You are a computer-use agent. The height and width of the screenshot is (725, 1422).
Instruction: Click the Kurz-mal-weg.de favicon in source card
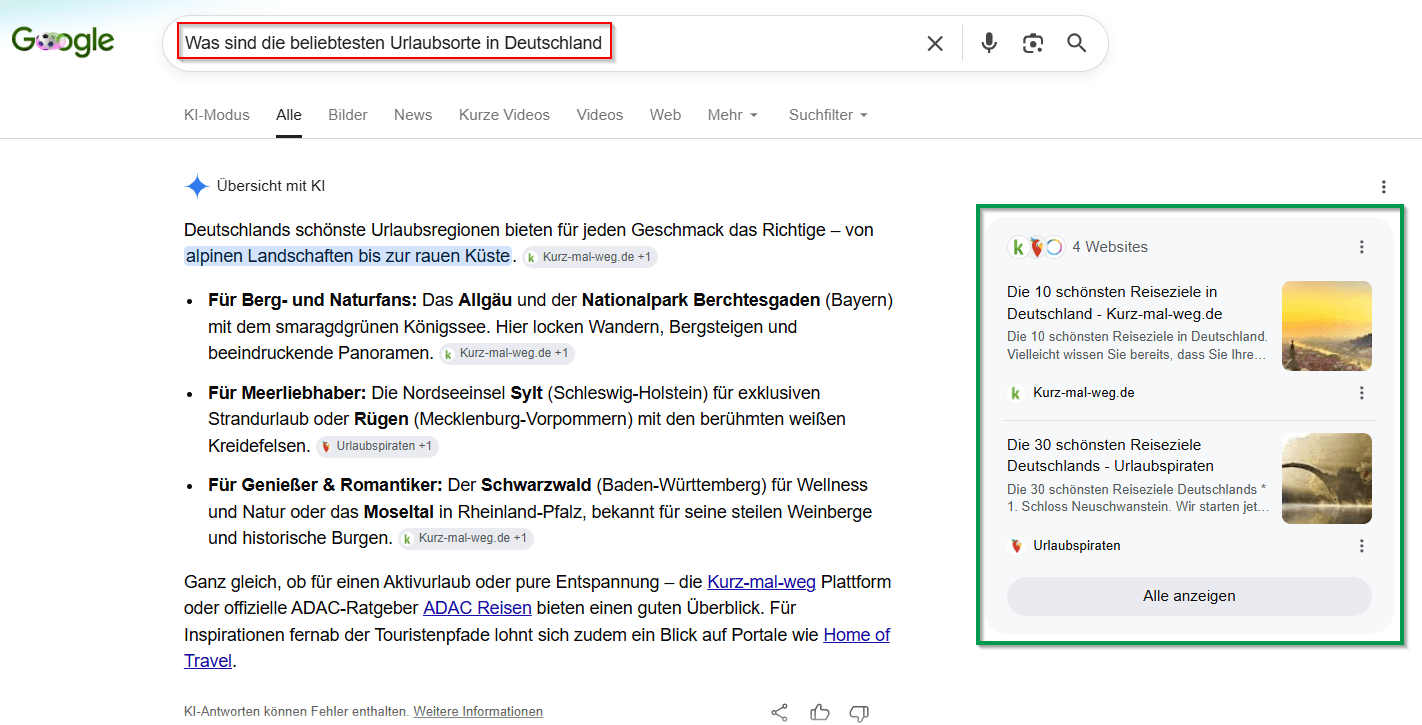coord(1017,393)
